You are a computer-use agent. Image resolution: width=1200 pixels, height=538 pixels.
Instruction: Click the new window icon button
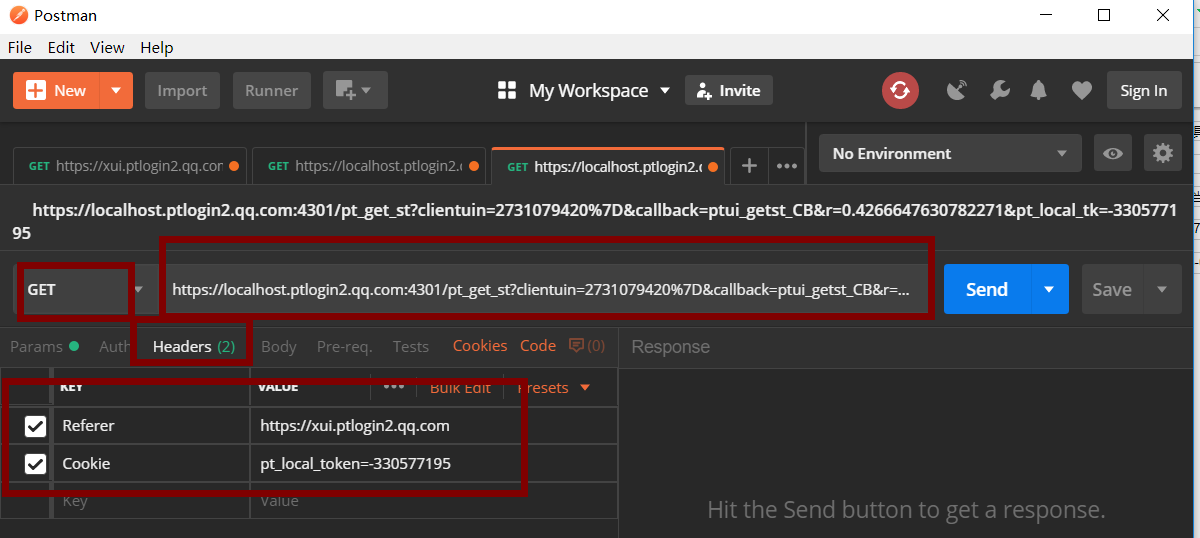click(354, 90)
